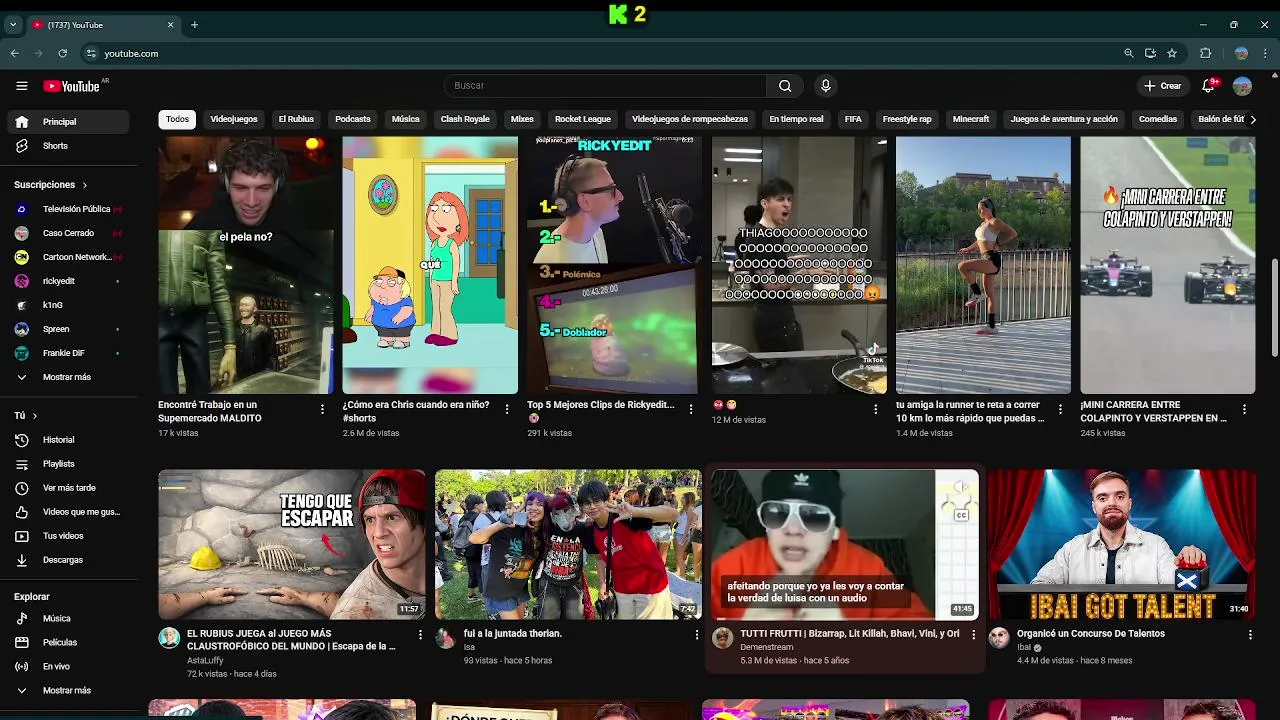This screenshot has width=1280, height=720.
Task: Play the Supermercado MALDITO short thumbnail
Action: 245,265
